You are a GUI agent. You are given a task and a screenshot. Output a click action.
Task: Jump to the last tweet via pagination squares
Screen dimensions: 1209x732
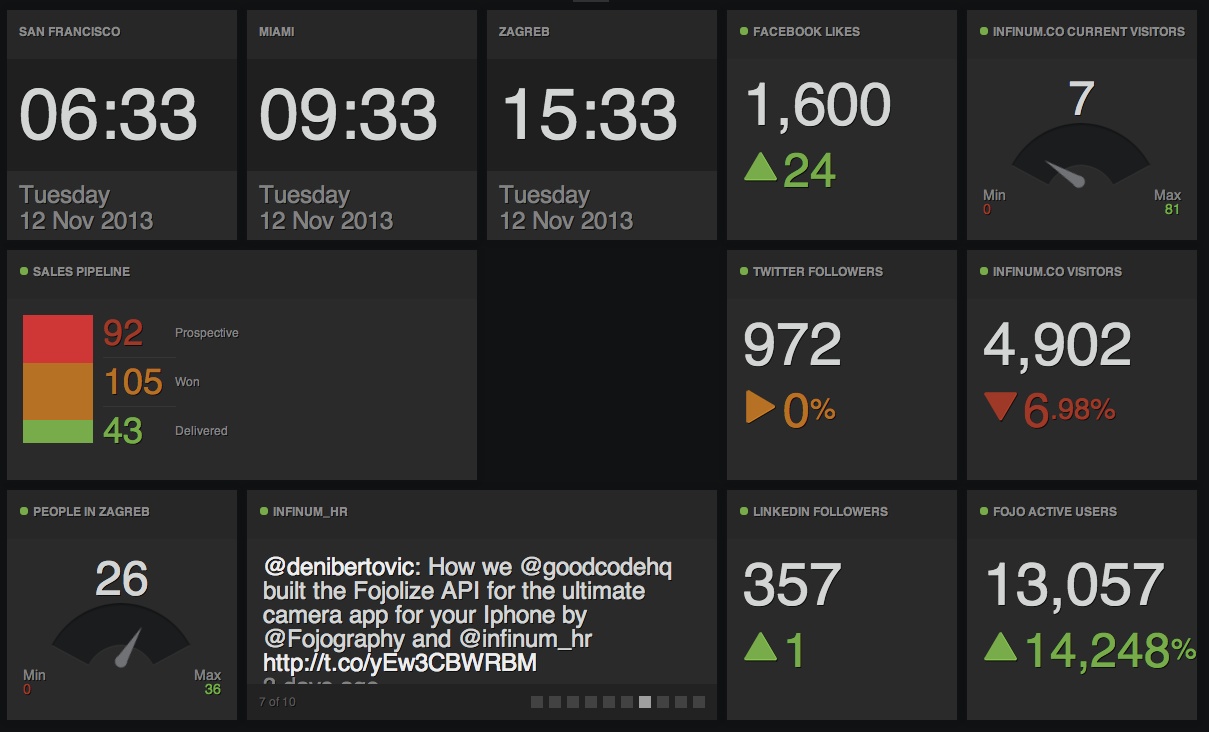pyautogui.click(x=699, y=702)
